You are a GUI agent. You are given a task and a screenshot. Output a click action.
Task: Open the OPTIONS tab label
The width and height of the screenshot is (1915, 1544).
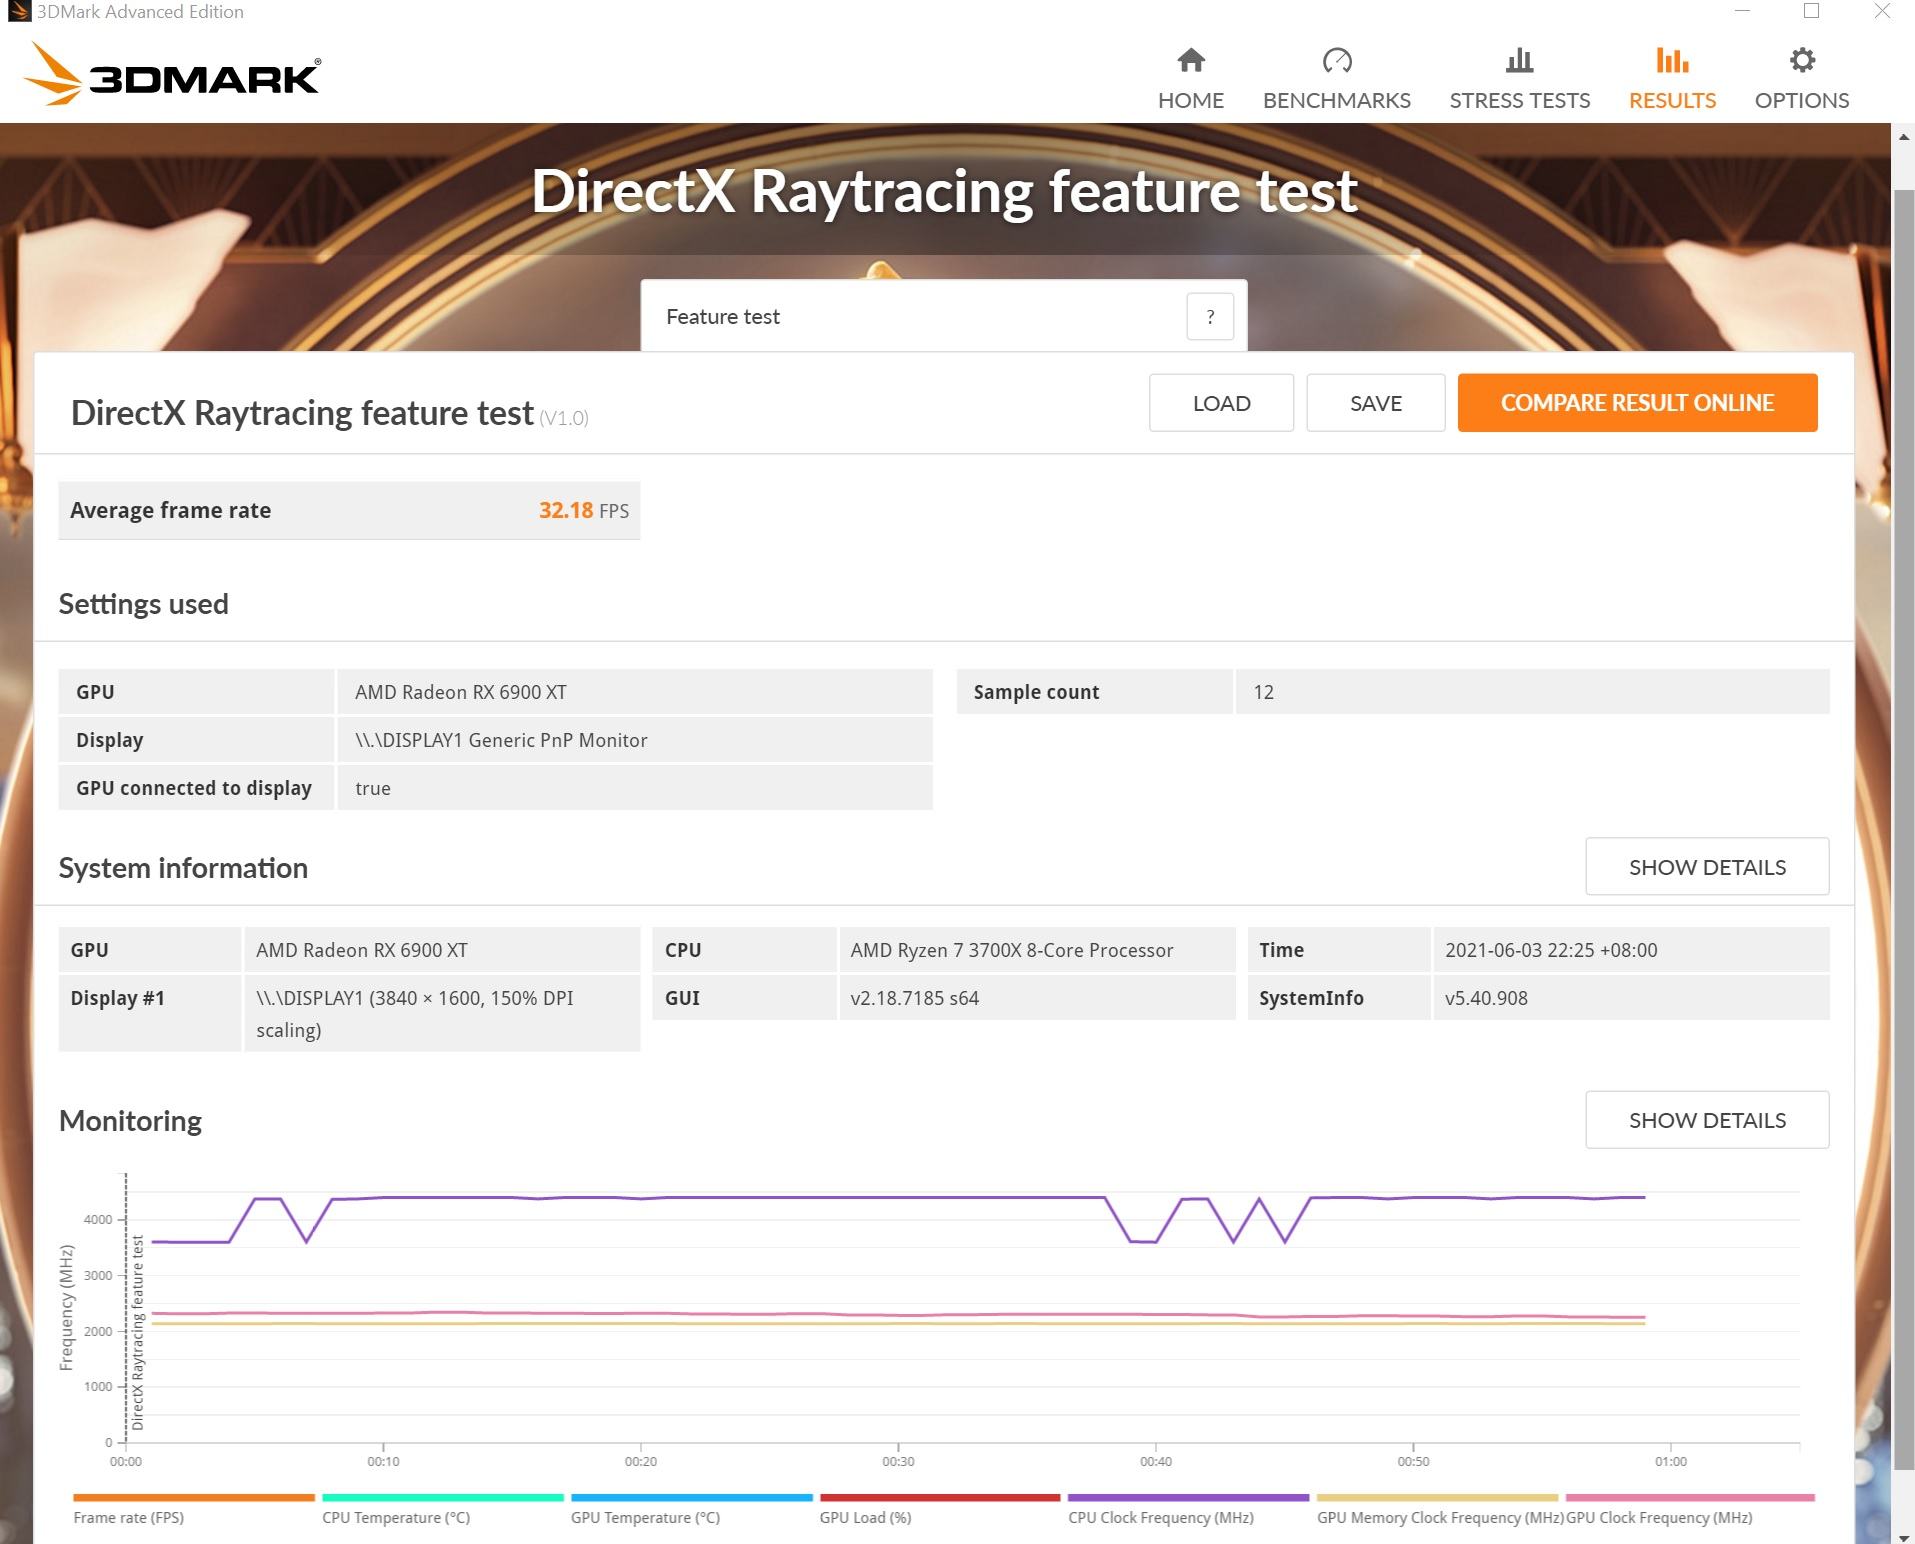pyautogui.click(x=1802, y=100)
